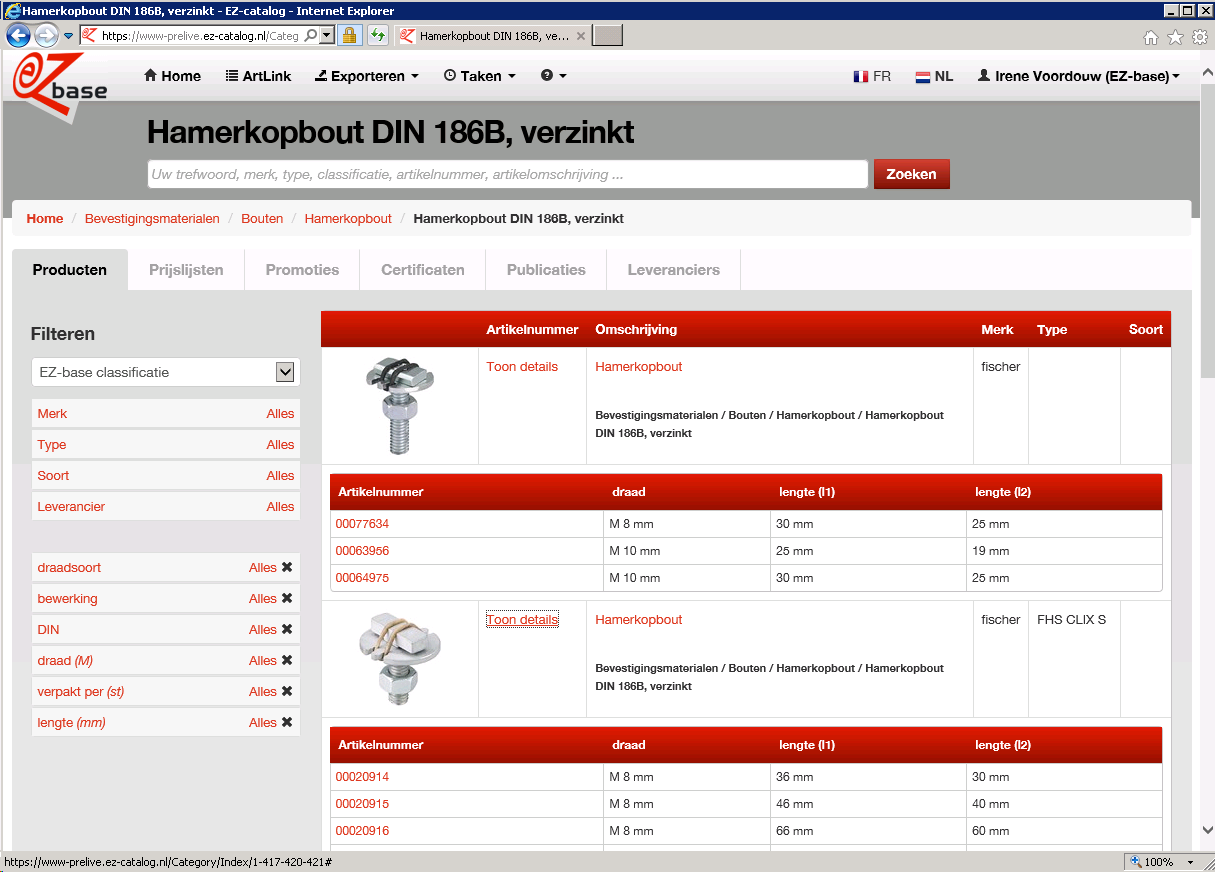
Task: Open ArtLink in the navigation bar
Action: (x=258, y=76)
